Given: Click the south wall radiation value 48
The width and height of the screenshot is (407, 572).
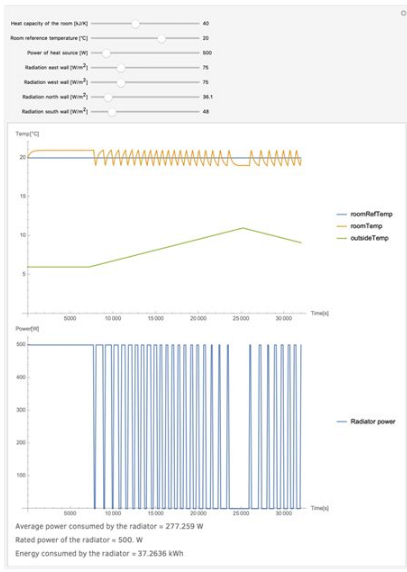Looking at the screenshot, I should [x=206, y=112].
